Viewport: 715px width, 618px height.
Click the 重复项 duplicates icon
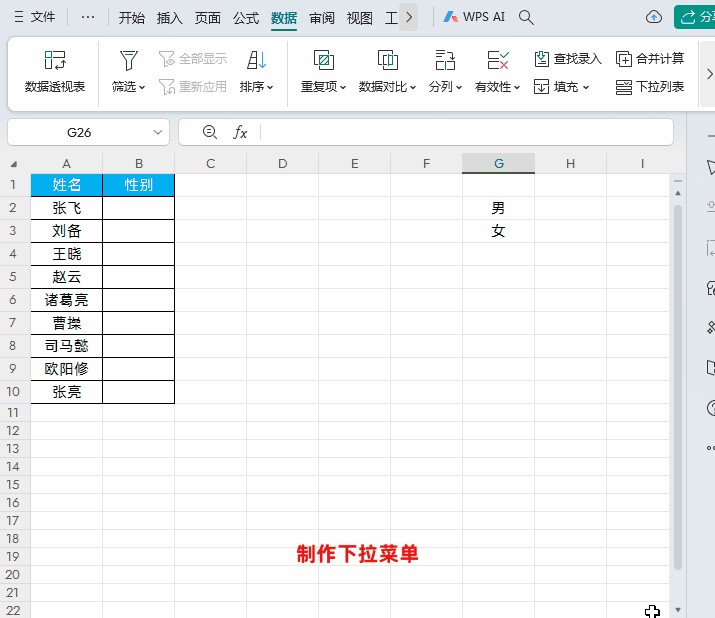click(x=322, y=60)
